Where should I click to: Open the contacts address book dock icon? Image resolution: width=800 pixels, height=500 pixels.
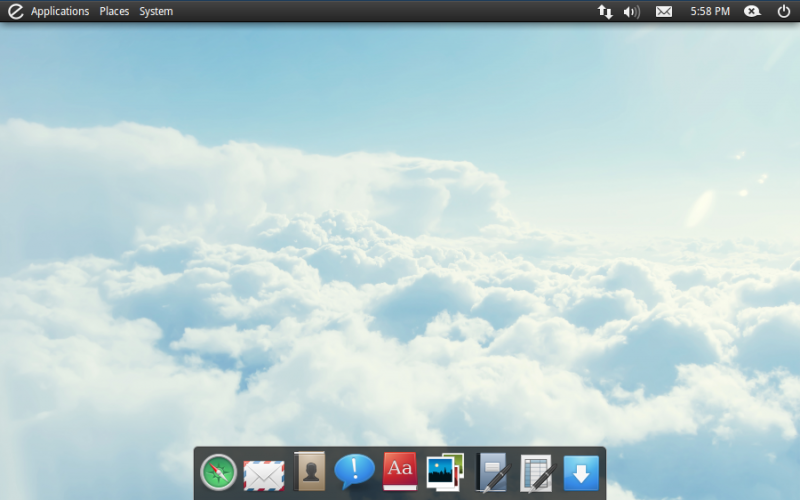click(x=309, y=471)
